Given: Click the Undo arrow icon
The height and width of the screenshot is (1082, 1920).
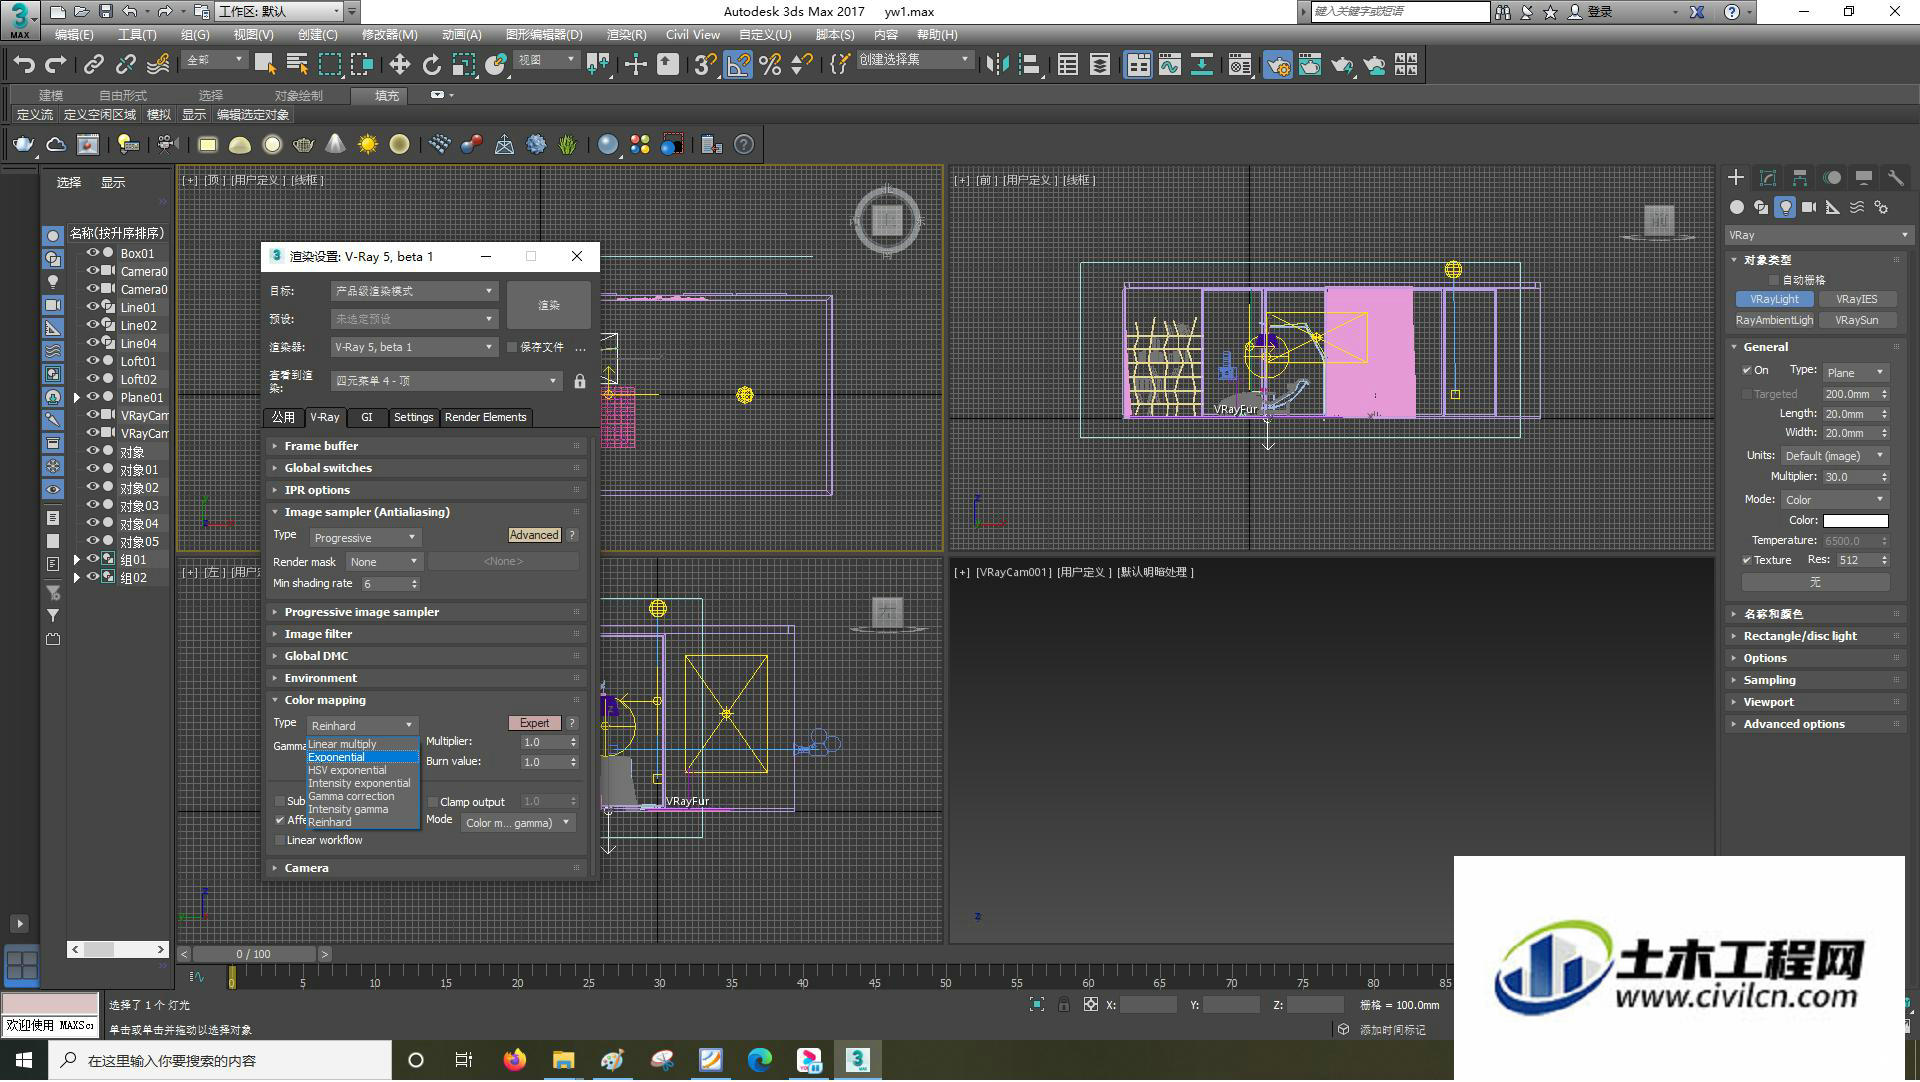Looking at the screenshot, I should tap(23, 65).
